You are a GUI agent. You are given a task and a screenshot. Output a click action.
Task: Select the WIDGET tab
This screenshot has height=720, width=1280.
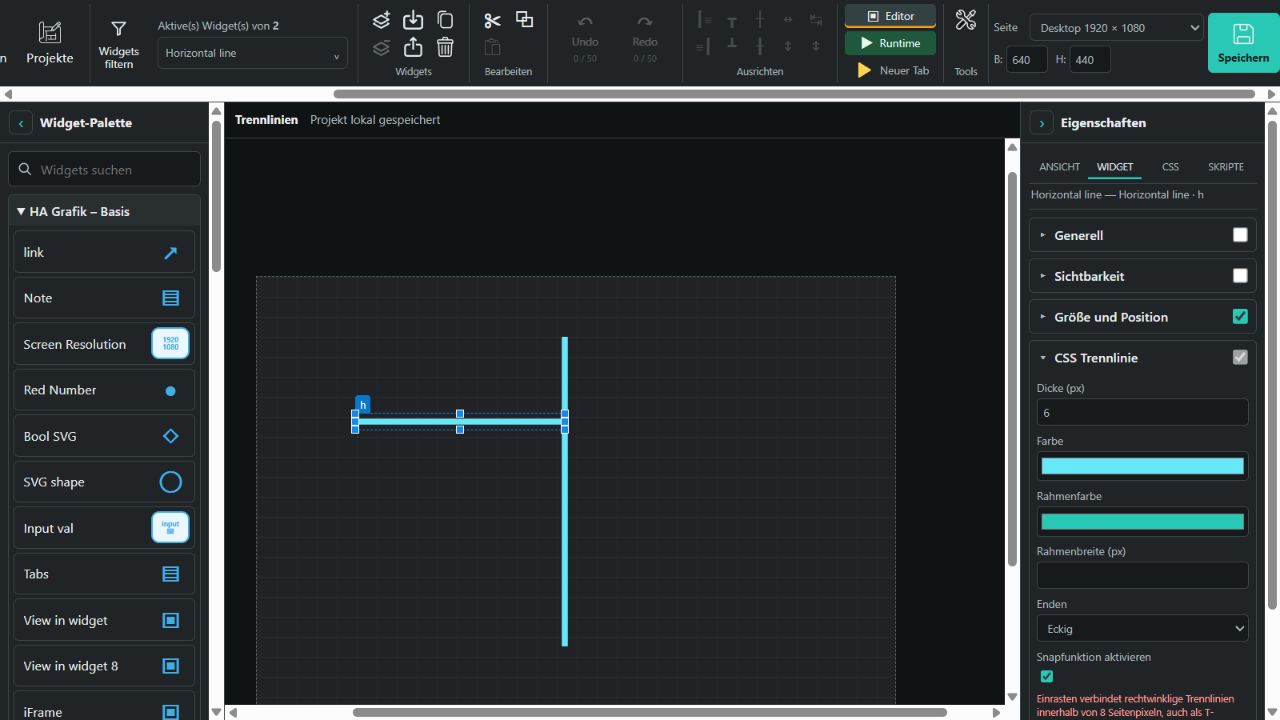click(1115, 167)
